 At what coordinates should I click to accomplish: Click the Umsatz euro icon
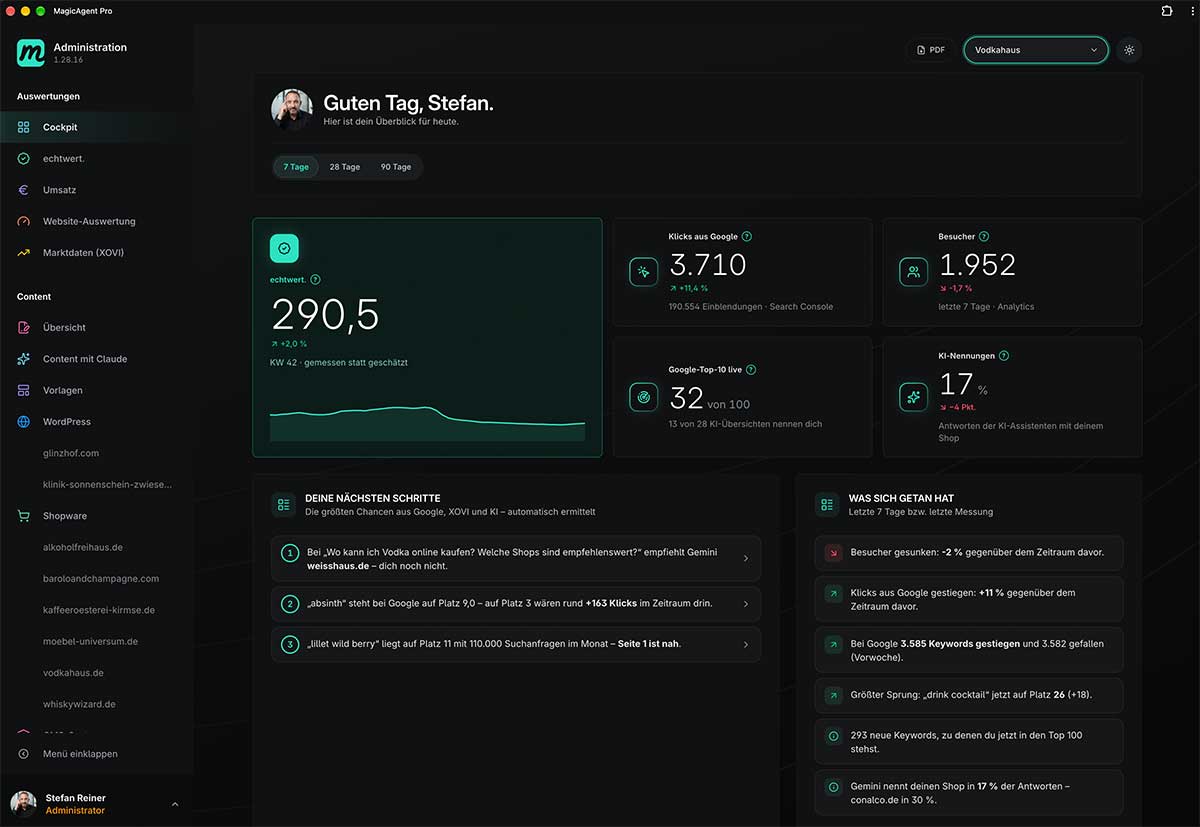(24, 190)
